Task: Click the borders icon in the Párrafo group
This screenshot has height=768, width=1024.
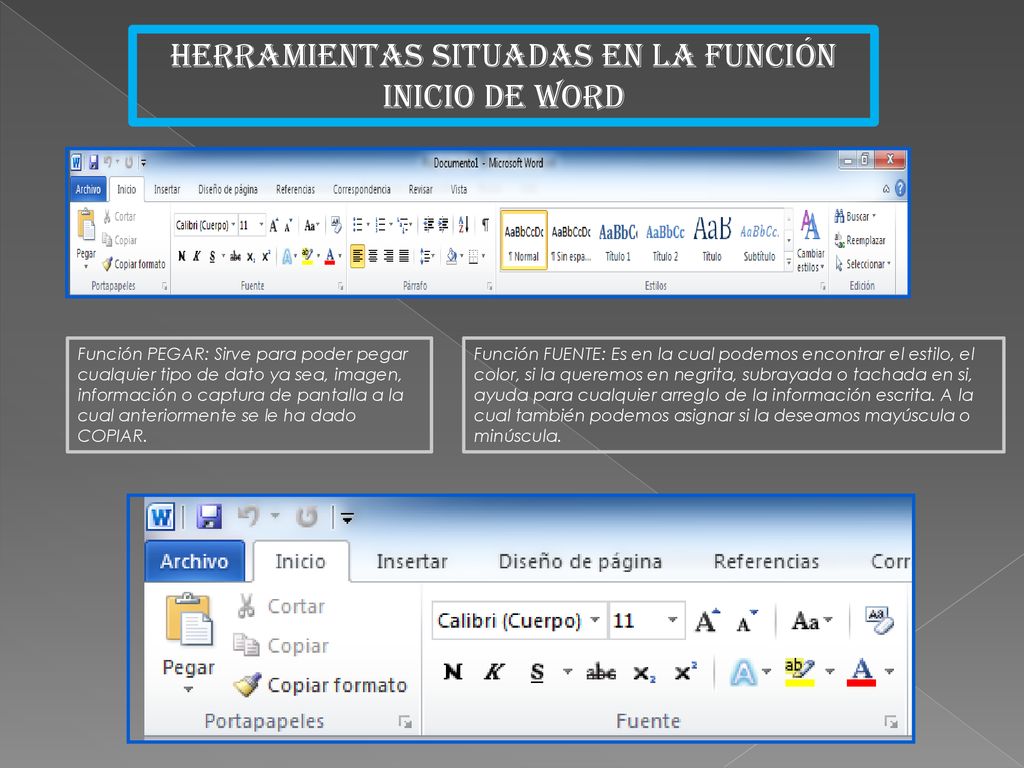Action: click(x=474, y=256)
